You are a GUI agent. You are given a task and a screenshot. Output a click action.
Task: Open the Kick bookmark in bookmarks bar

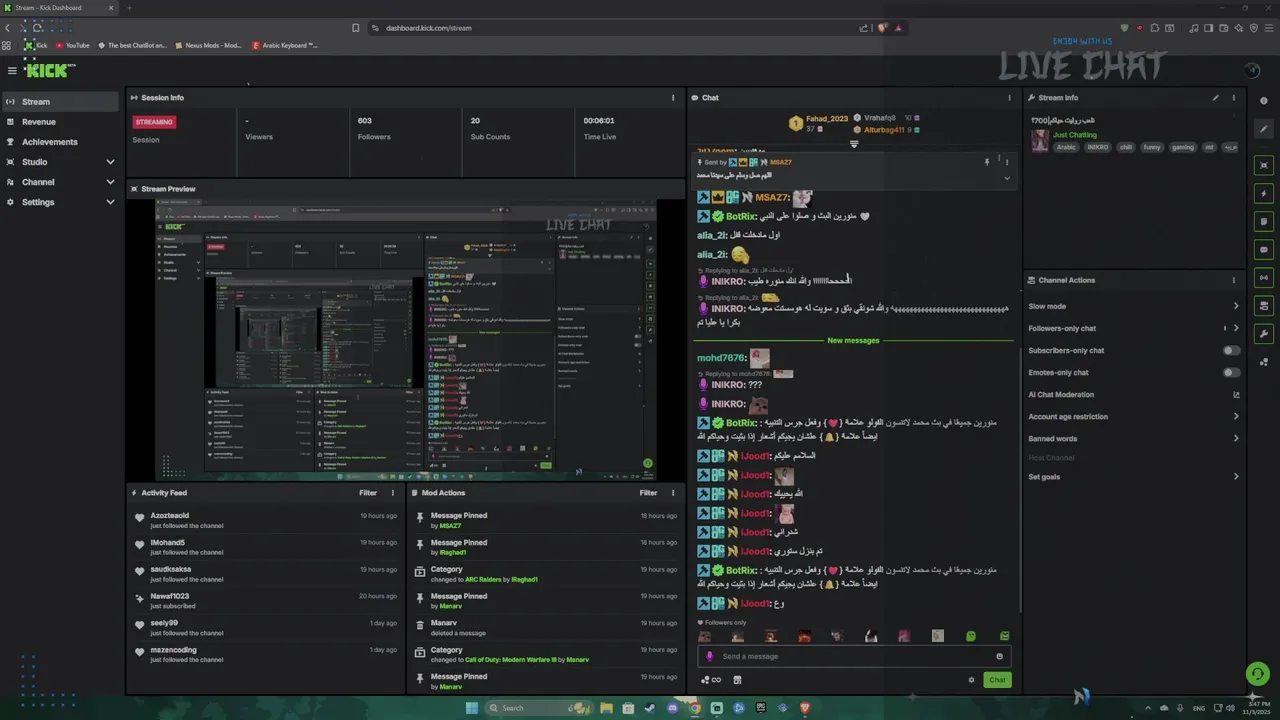click(36, 45)
